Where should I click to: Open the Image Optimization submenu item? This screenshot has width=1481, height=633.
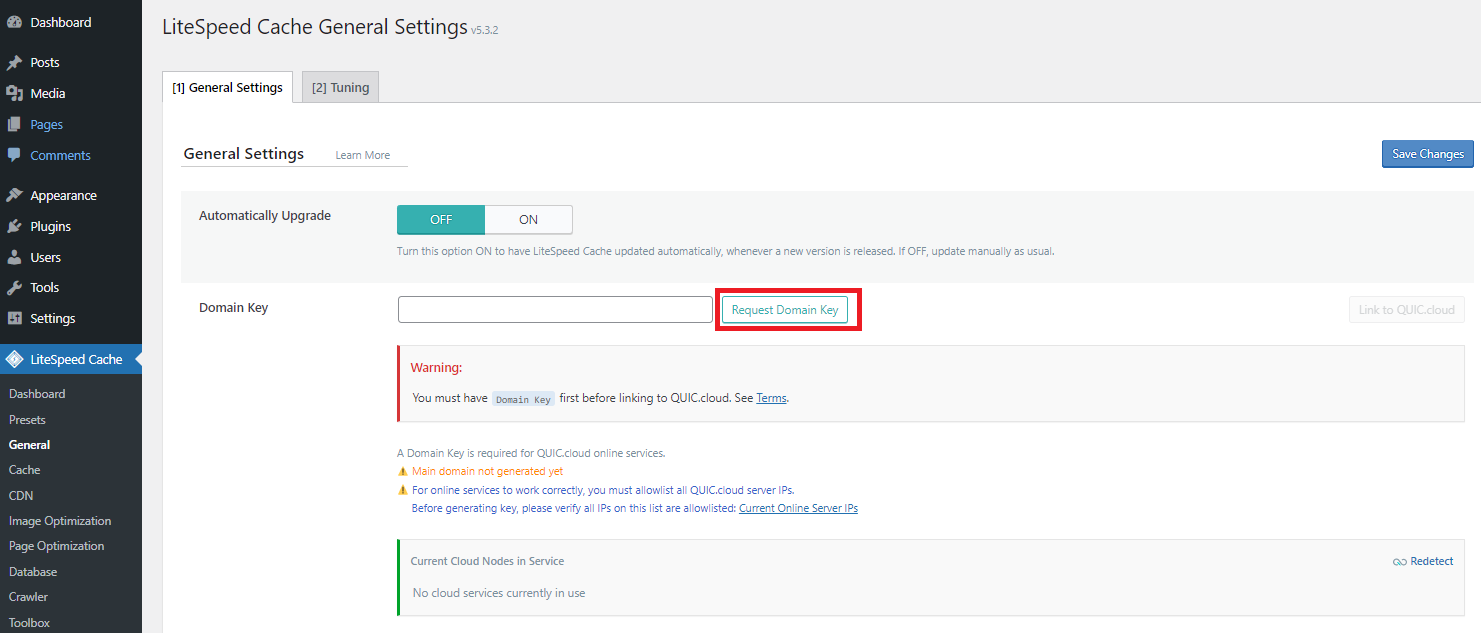point(60,521)
